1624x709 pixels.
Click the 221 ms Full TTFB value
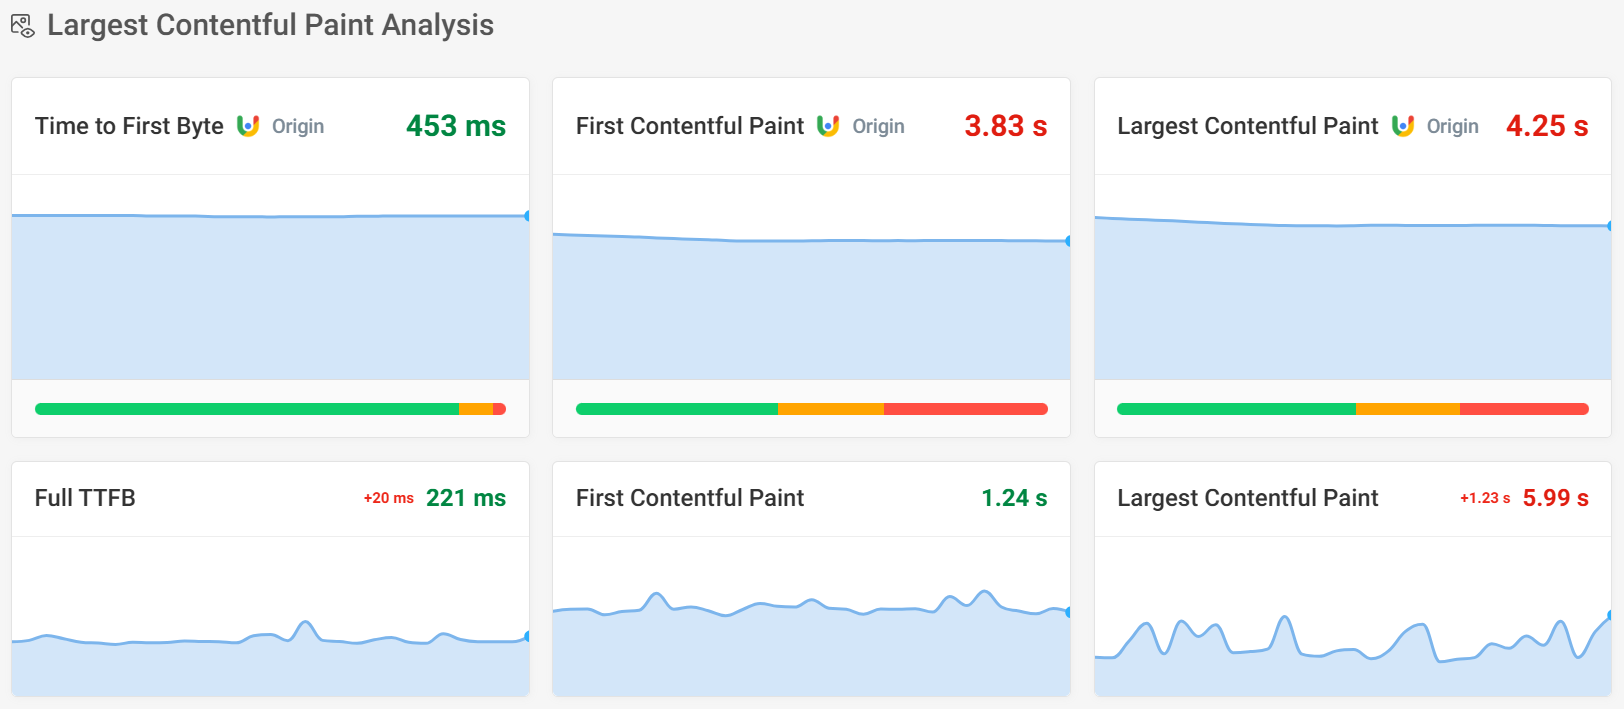point(465,497)
